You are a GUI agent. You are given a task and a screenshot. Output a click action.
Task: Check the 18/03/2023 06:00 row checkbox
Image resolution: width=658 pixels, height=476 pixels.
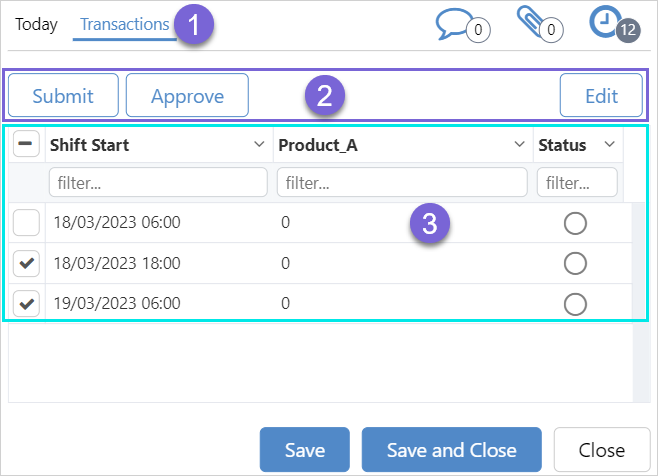coord(27,223)
